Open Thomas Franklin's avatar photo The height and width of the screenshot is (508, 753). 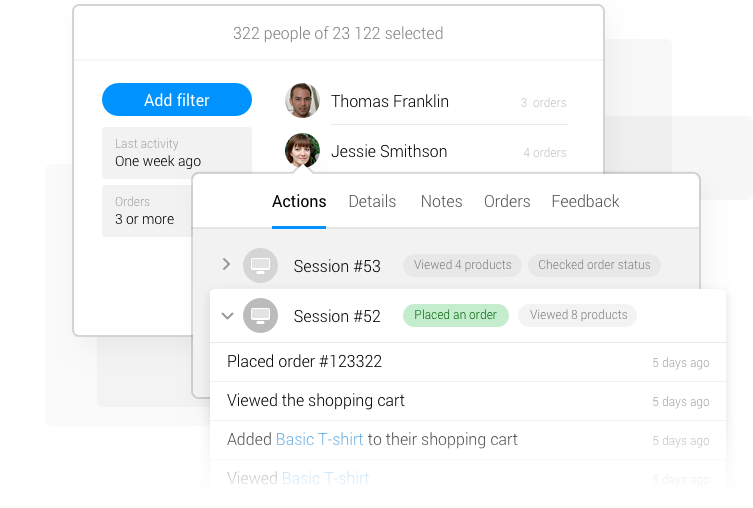pyautogui.click(x=302, y=100)
